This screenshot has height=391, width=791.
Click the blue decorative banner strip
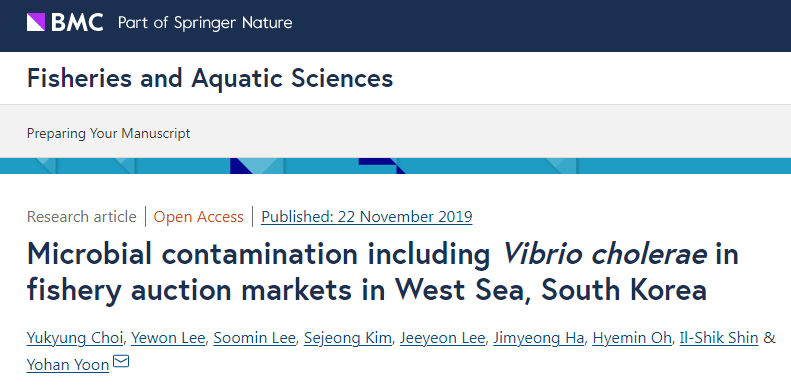coord(396,166)
